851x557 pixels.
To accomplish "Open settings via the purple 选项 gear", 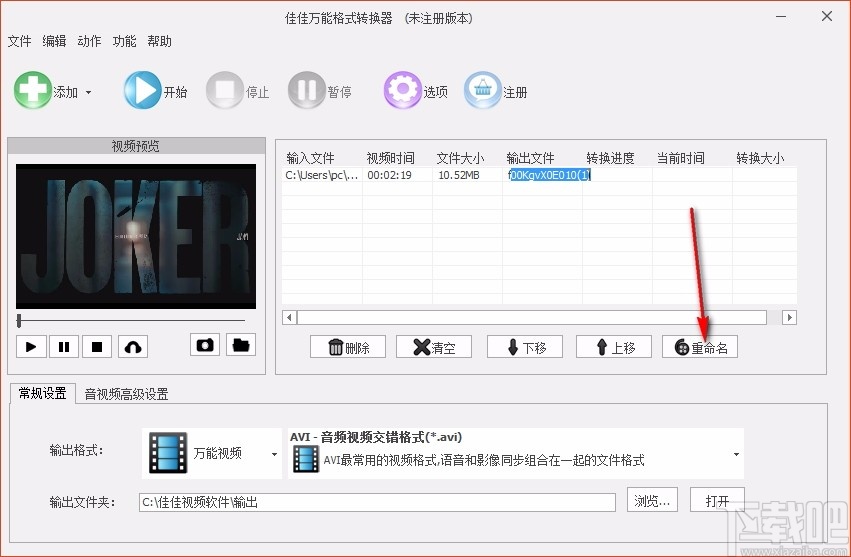I will (402, 90).
